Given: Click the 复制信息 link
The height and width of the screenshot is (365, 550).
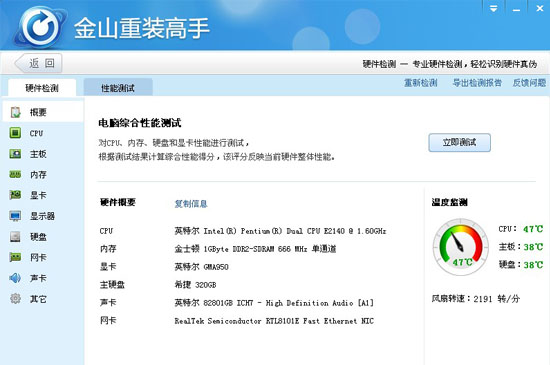Looking at the screenshot, I should click(191, 204).
